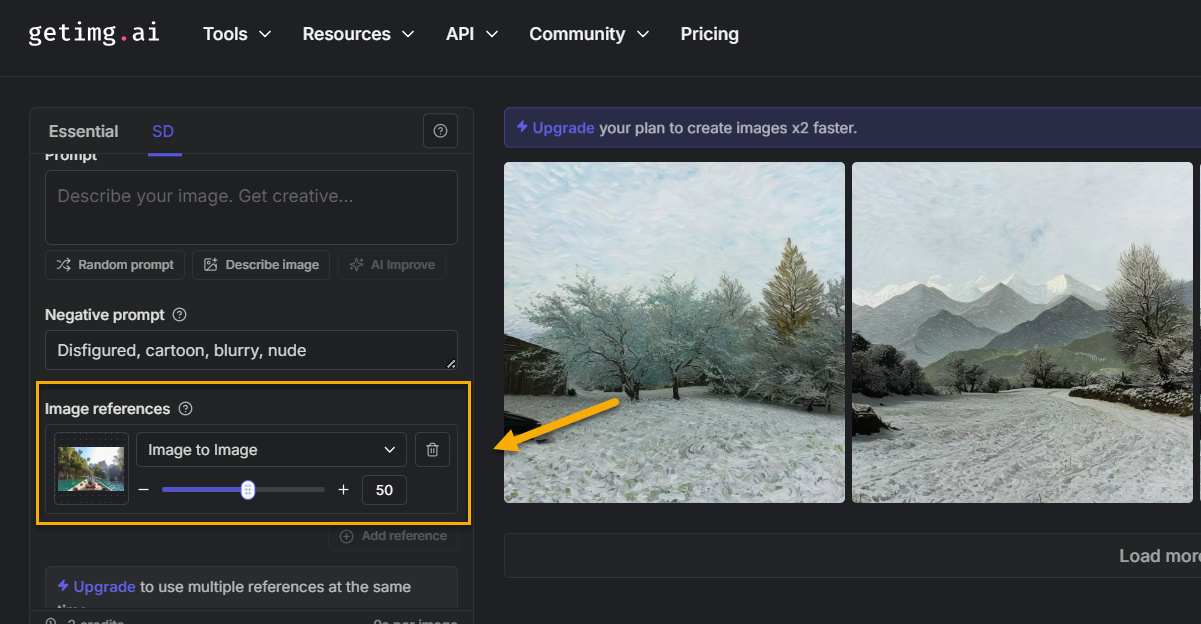Open the Image to Image dropdown

point(271,449)
